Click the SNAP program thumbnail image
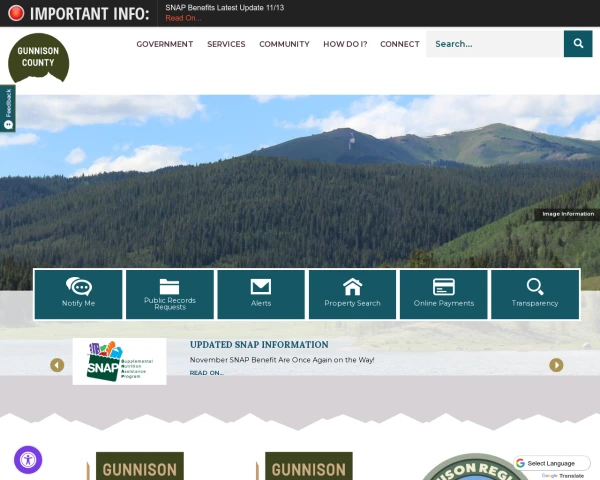The height and width of the screenshot is (480, 600). 119,361
